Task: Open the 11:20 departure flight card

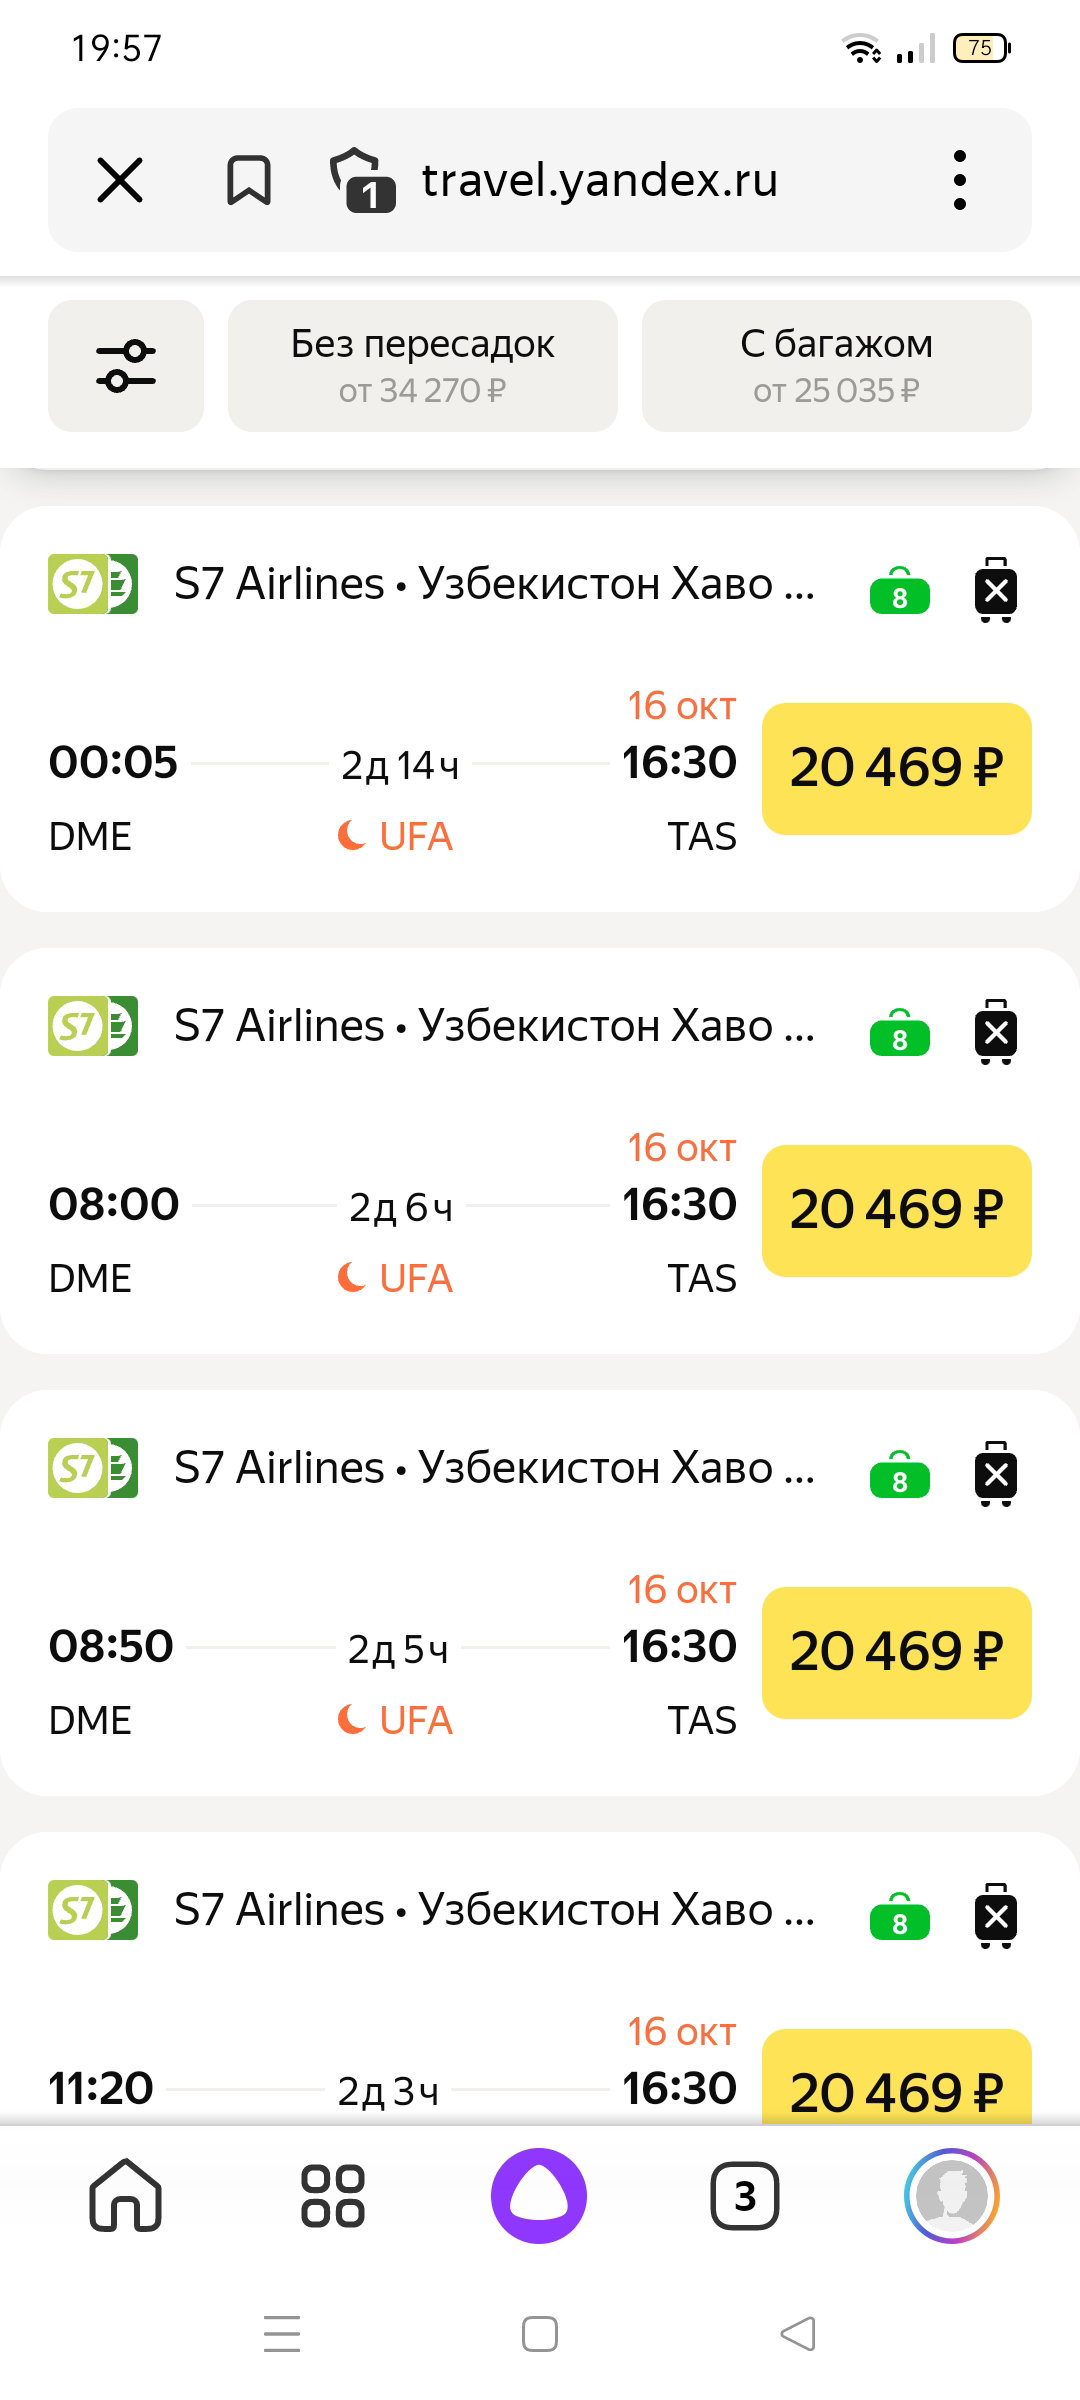Action: 540,1978
